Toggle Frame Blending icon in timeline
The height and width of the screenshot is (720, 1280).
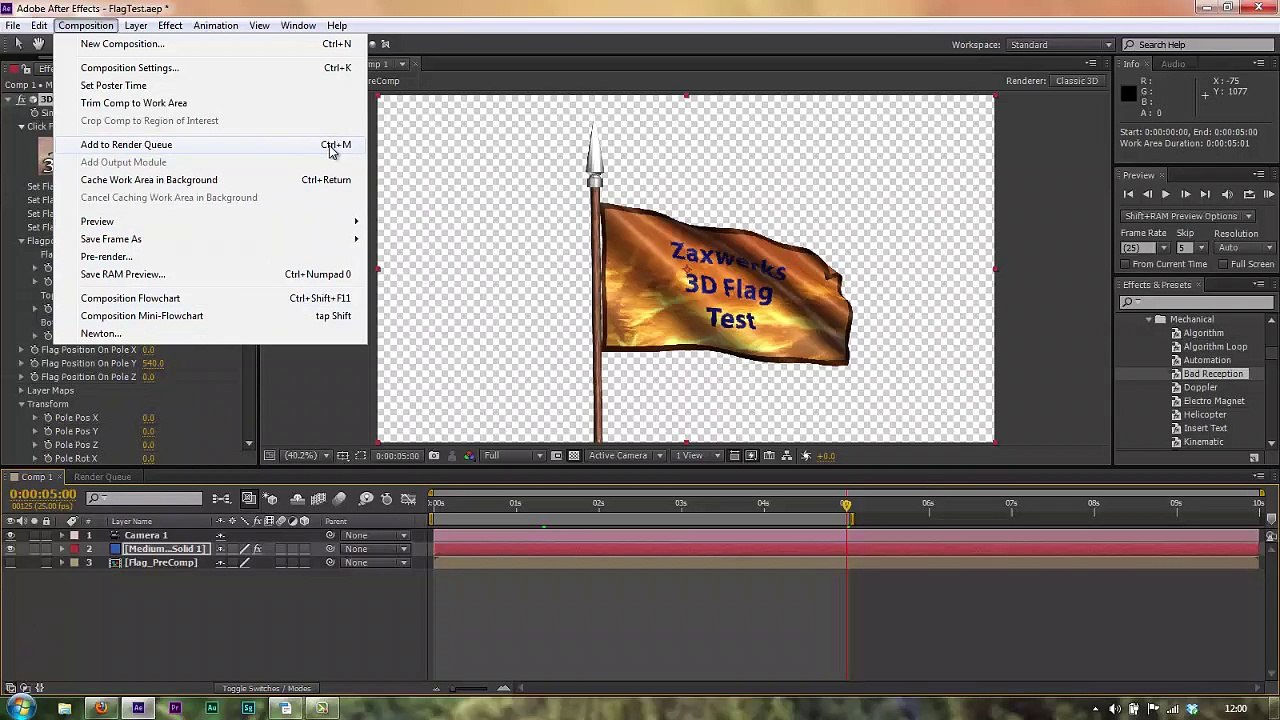click(x=318, y=499)
